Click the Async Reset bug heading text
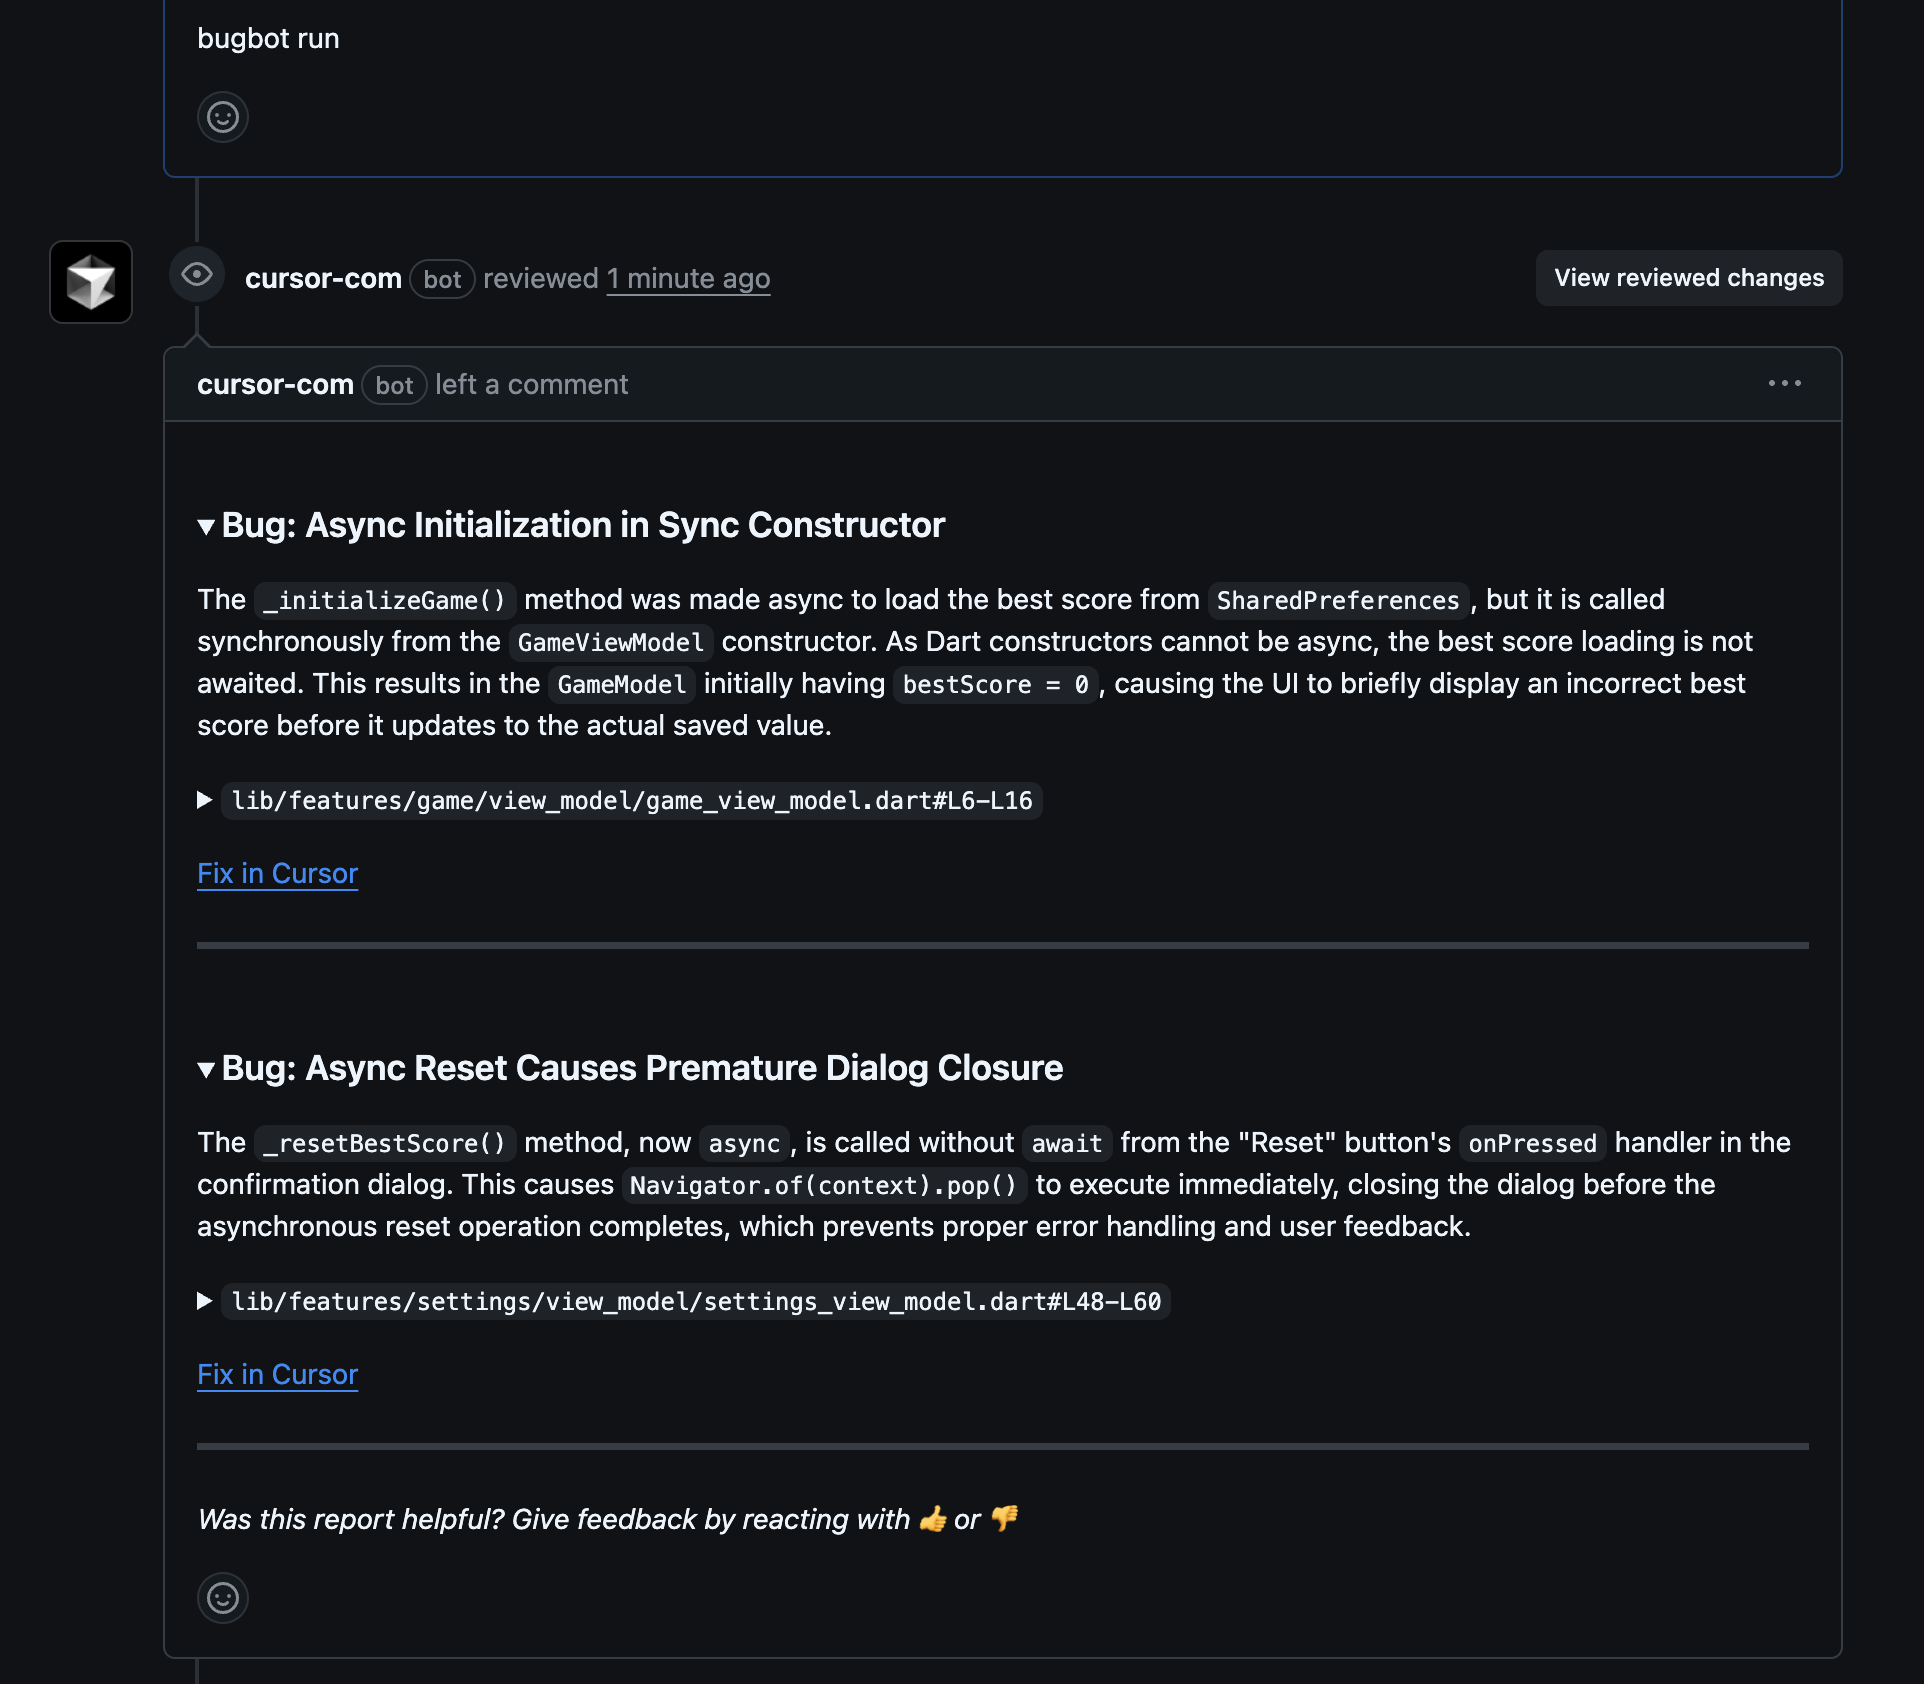This screenshot has height=1684, width=1924. [x=642, y=1068]
